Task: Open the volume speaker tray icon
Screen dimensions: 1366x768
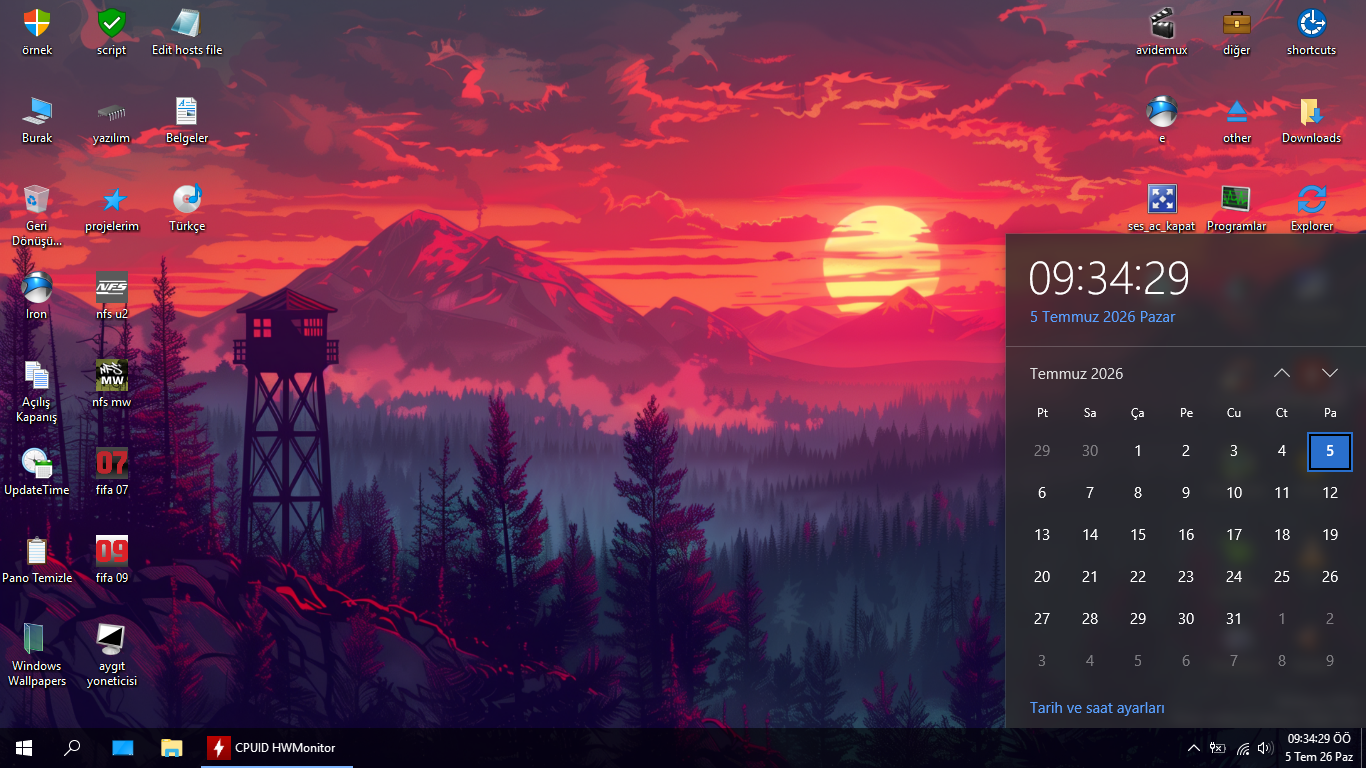Action: point(1265,748)
